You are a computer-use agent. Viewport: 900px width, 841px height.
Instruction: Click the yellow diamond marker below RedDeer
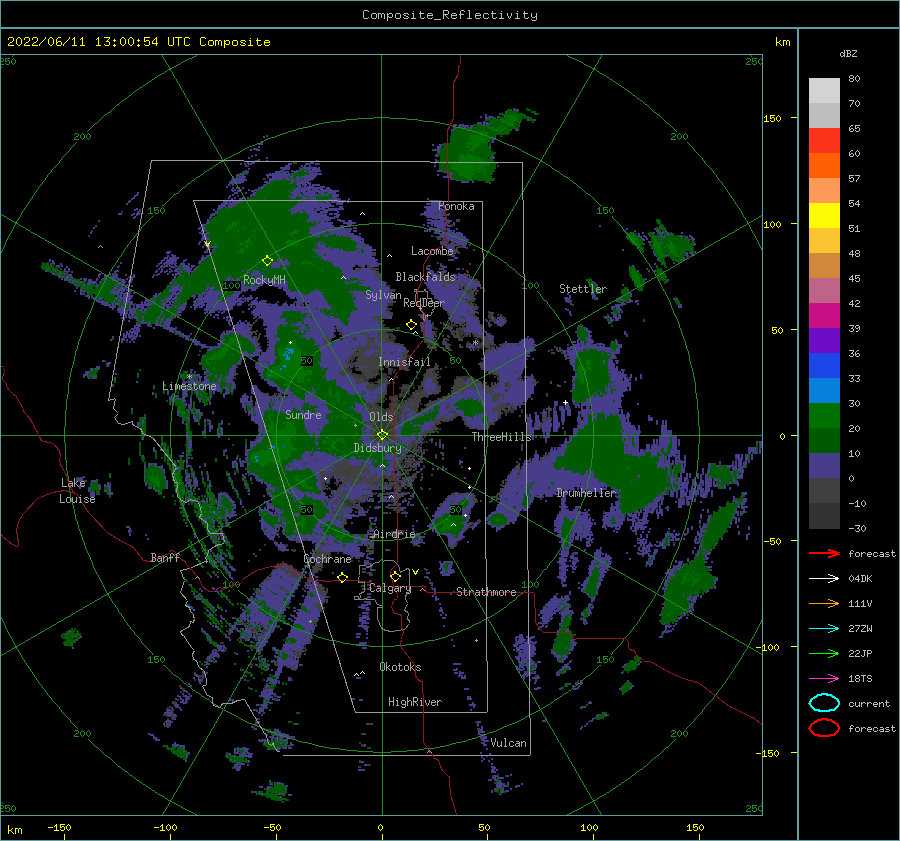(411, 325)
